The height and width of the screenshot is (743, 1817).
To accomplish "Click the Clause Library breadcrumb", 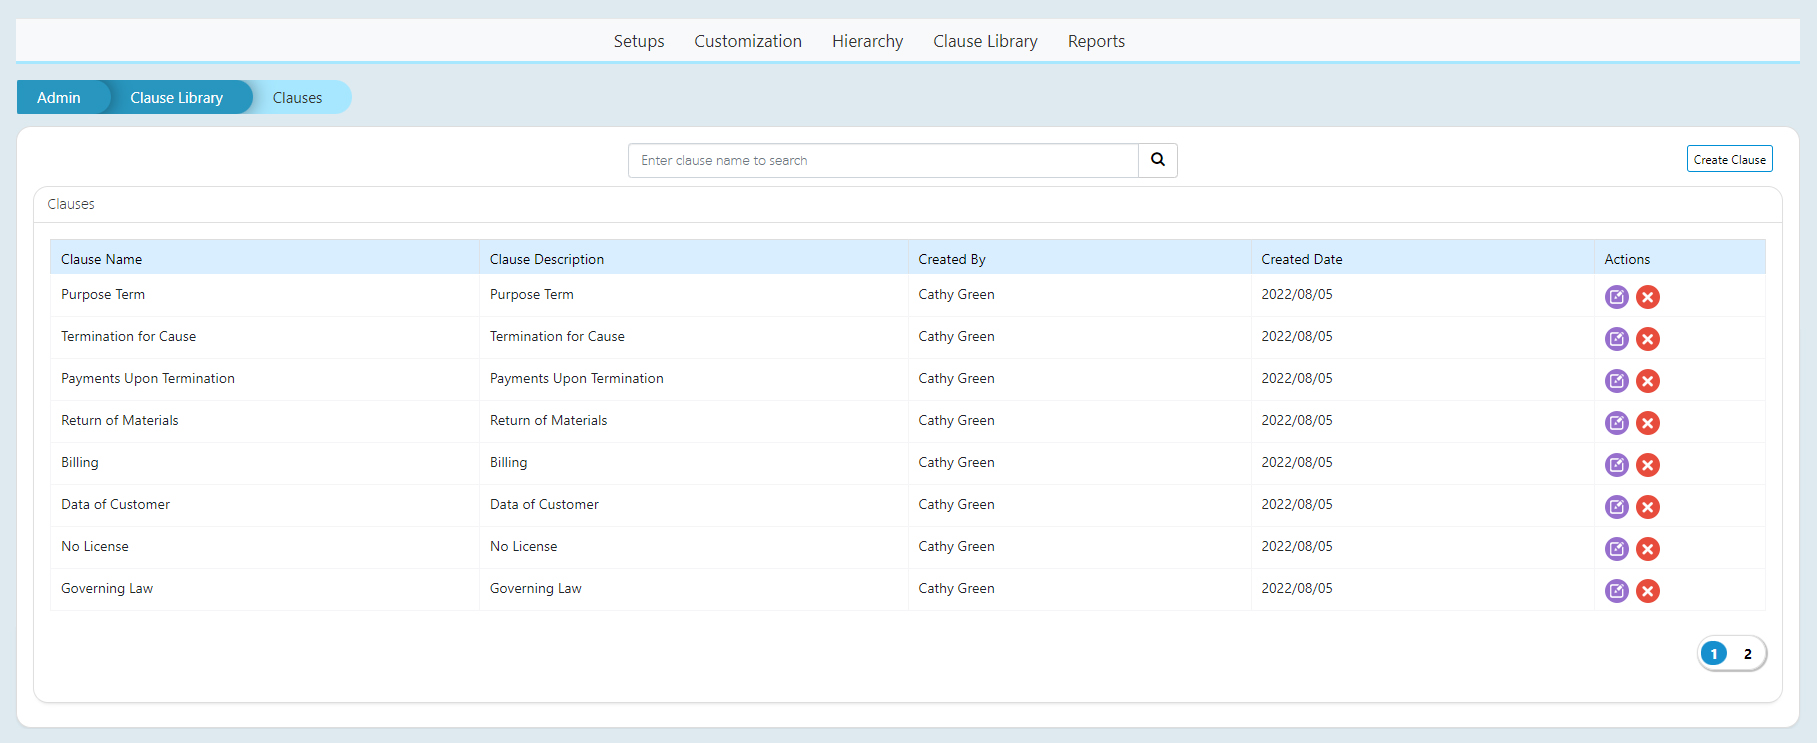I will click(x=176, y=98).
